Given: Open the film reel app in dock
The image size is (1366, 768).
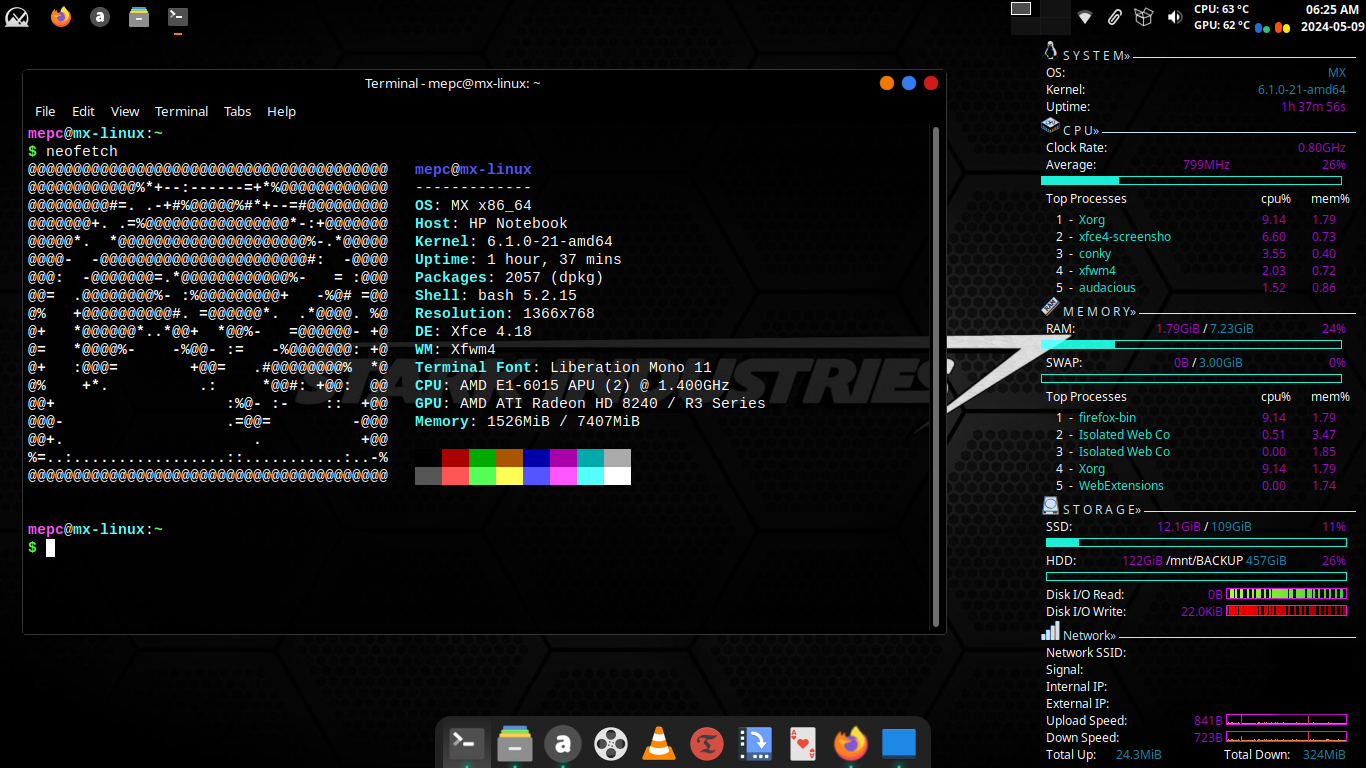Looking at the screenshot, I should (x=610, y=743).
